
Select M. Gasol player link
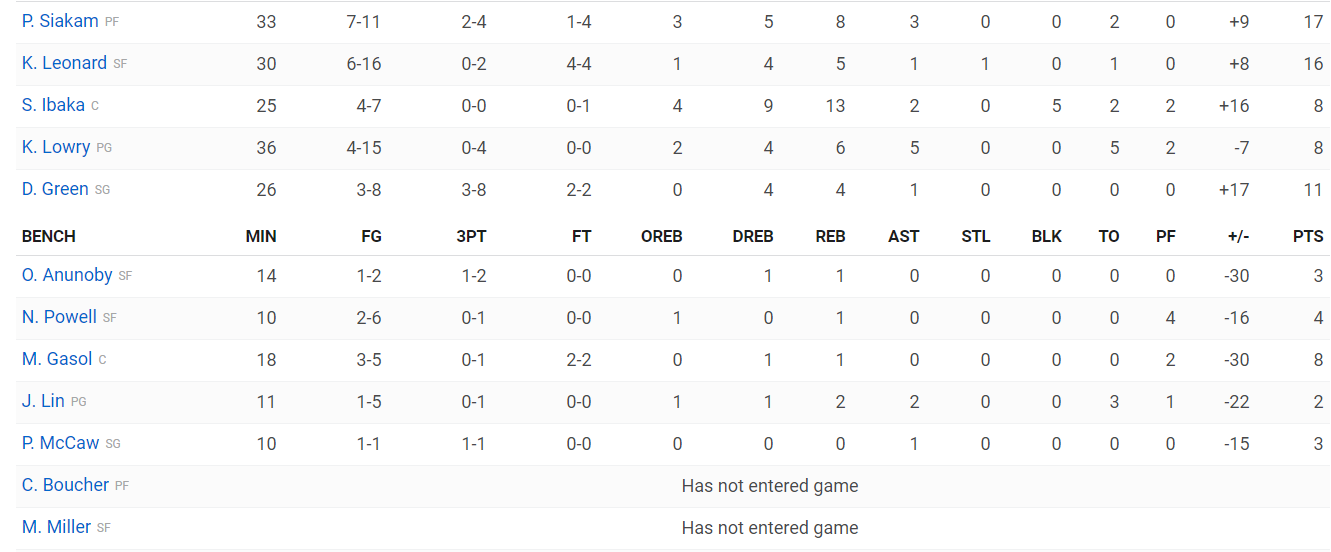57,359
